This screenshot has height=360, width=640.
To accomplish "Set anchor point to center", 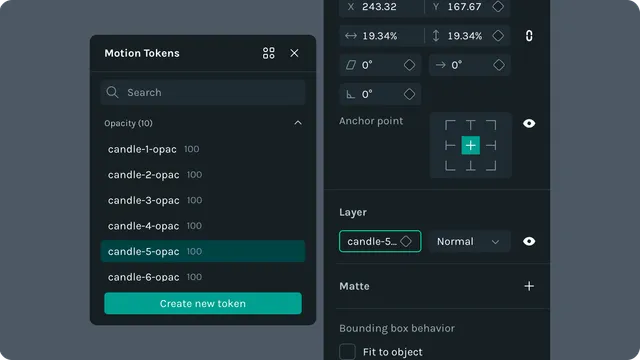I will coord(471,145).
